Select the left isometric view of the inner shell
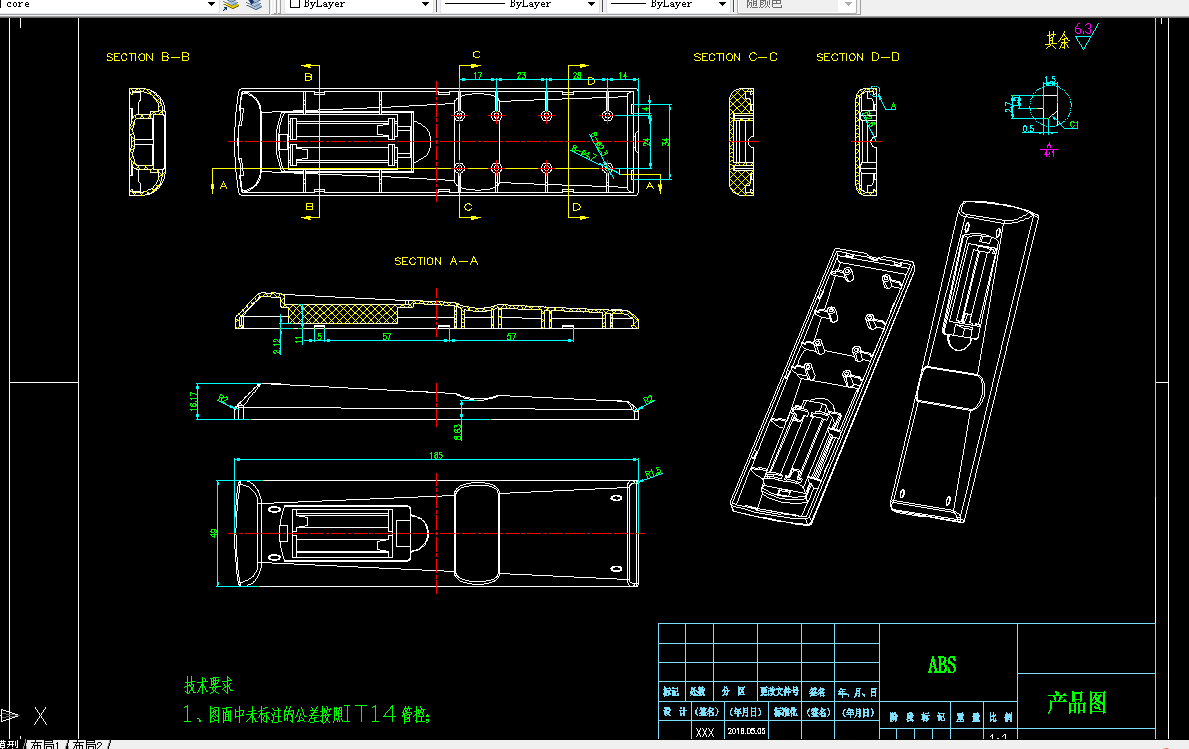 point(822,387)
